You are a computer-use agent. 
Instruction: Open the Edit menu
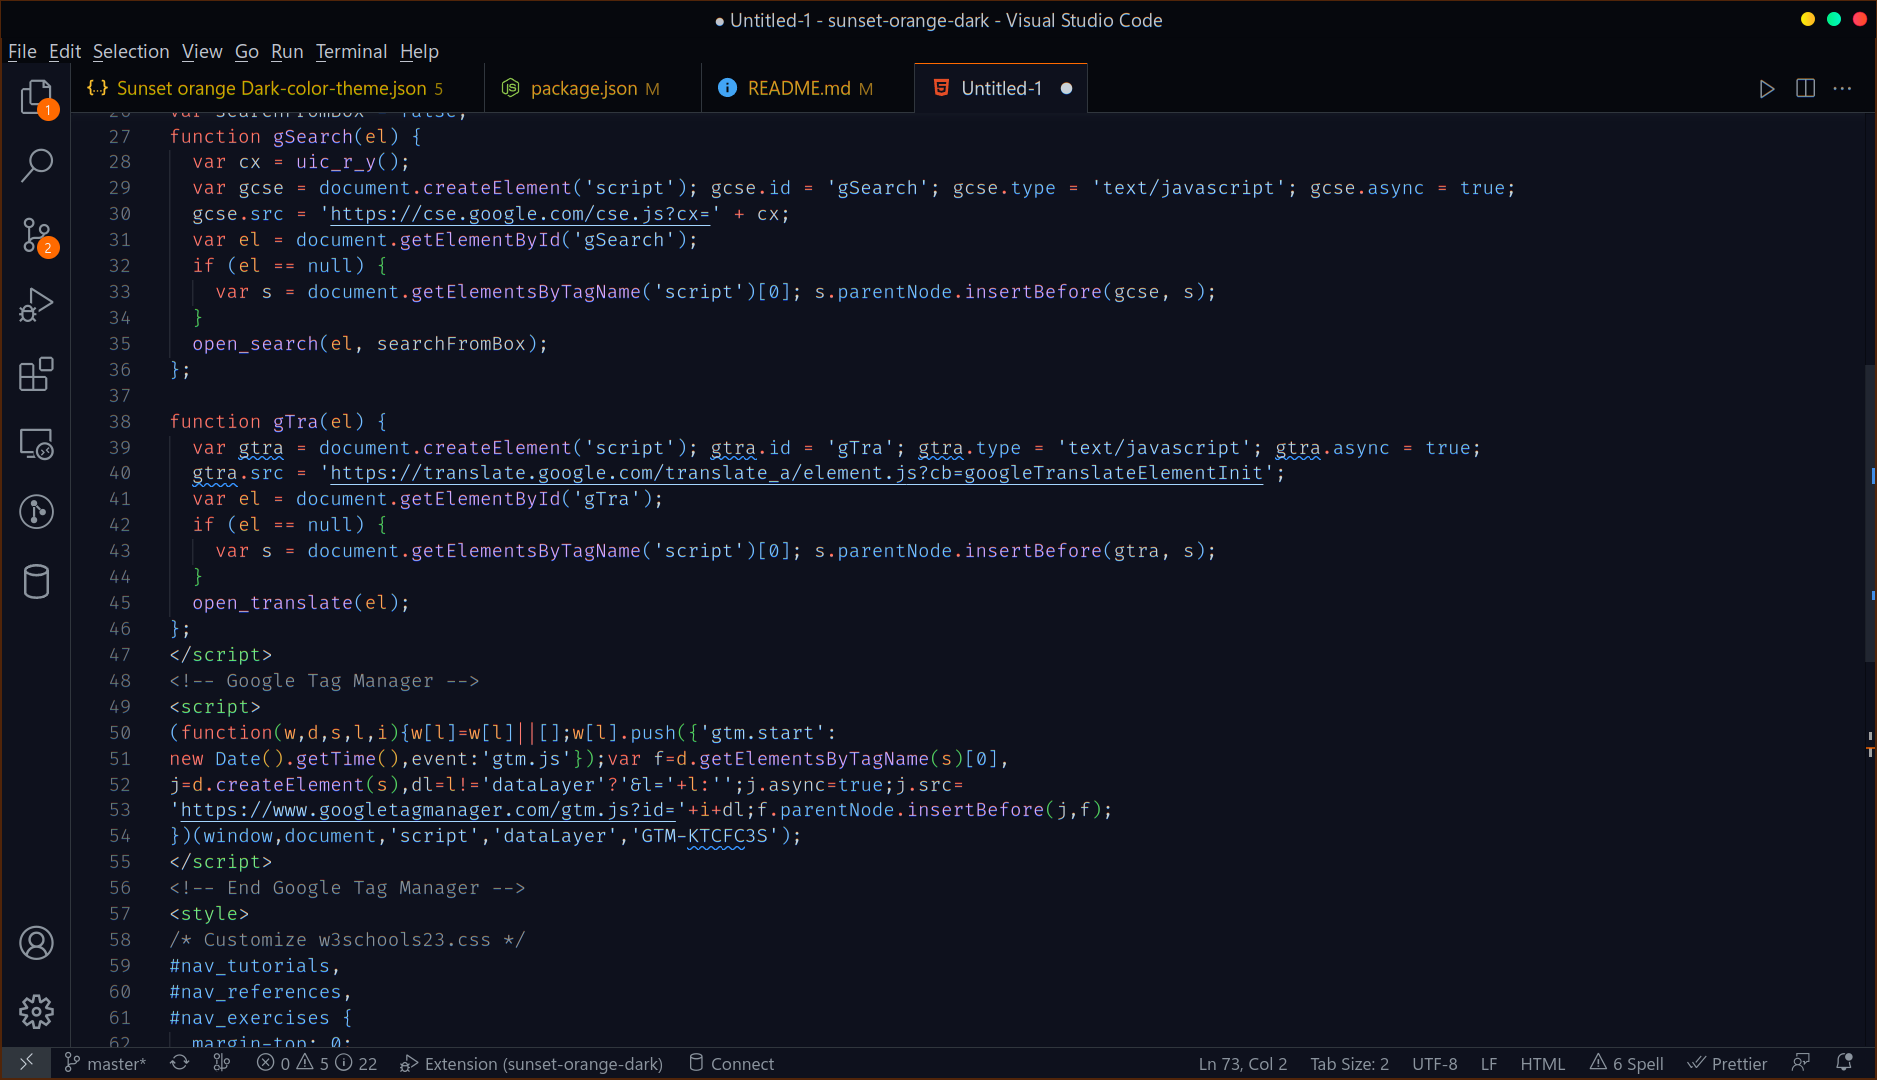[64, 52]
